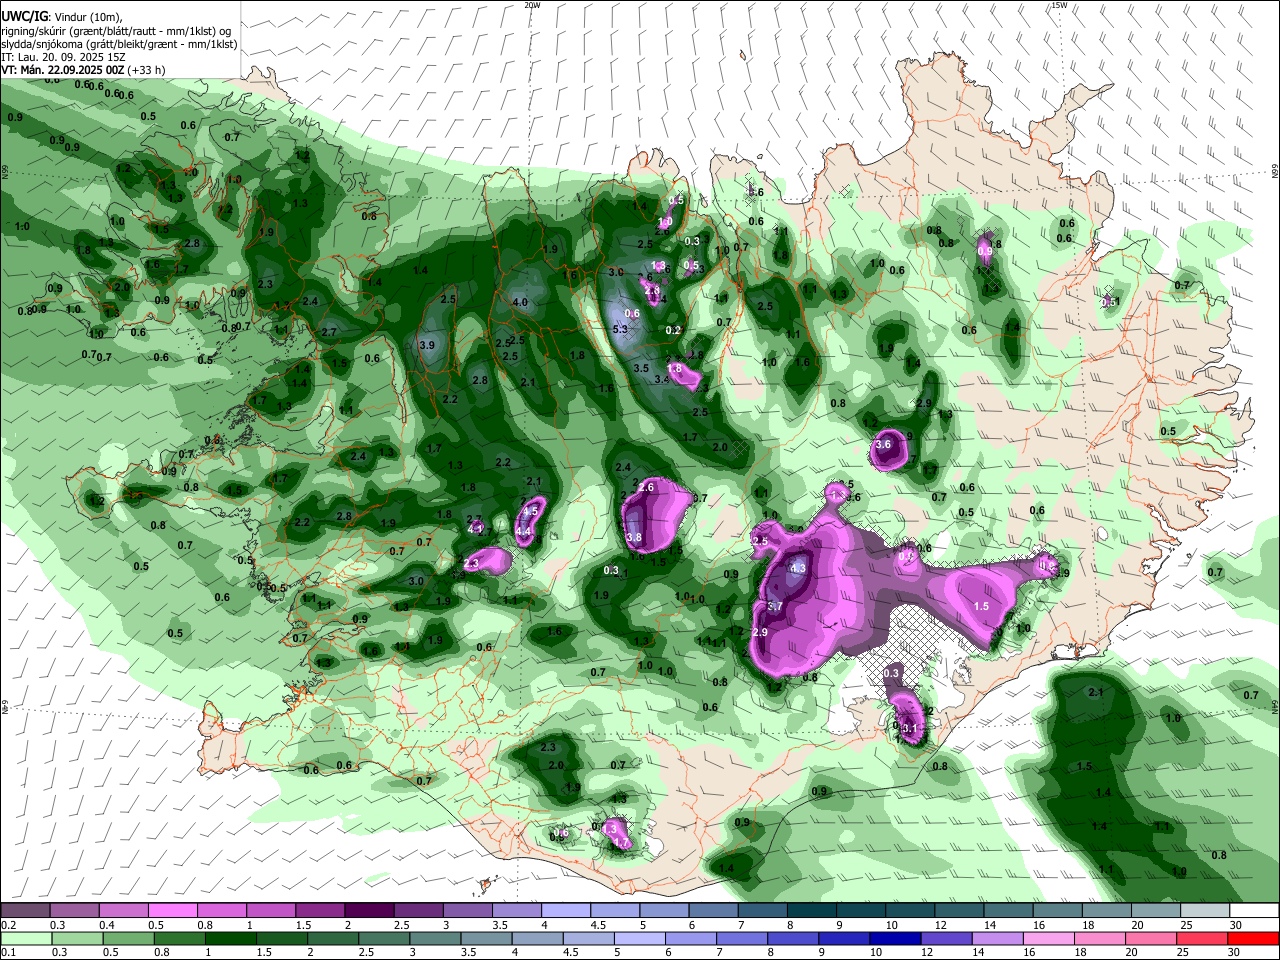Click the light pink bottom-row swatch between 16 and 18
Viewport: 1280px width, 960px height.
[x=1048, y=938]
